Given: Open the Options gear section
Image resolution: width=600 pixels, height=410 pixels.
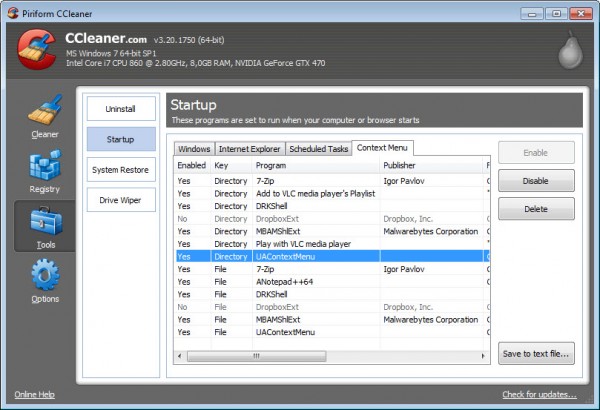Looking at the screenshot, I should point(45,281).
